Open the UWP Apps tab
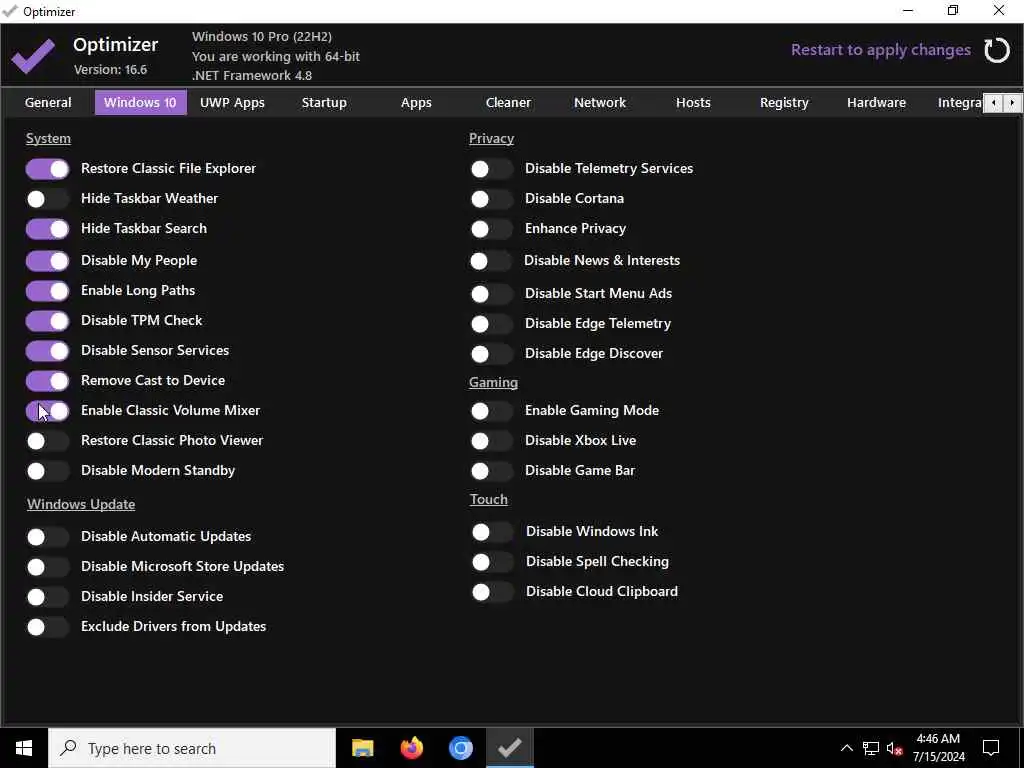The height and width of the screenshot is (768, 1024). click(x=232, y=103)
